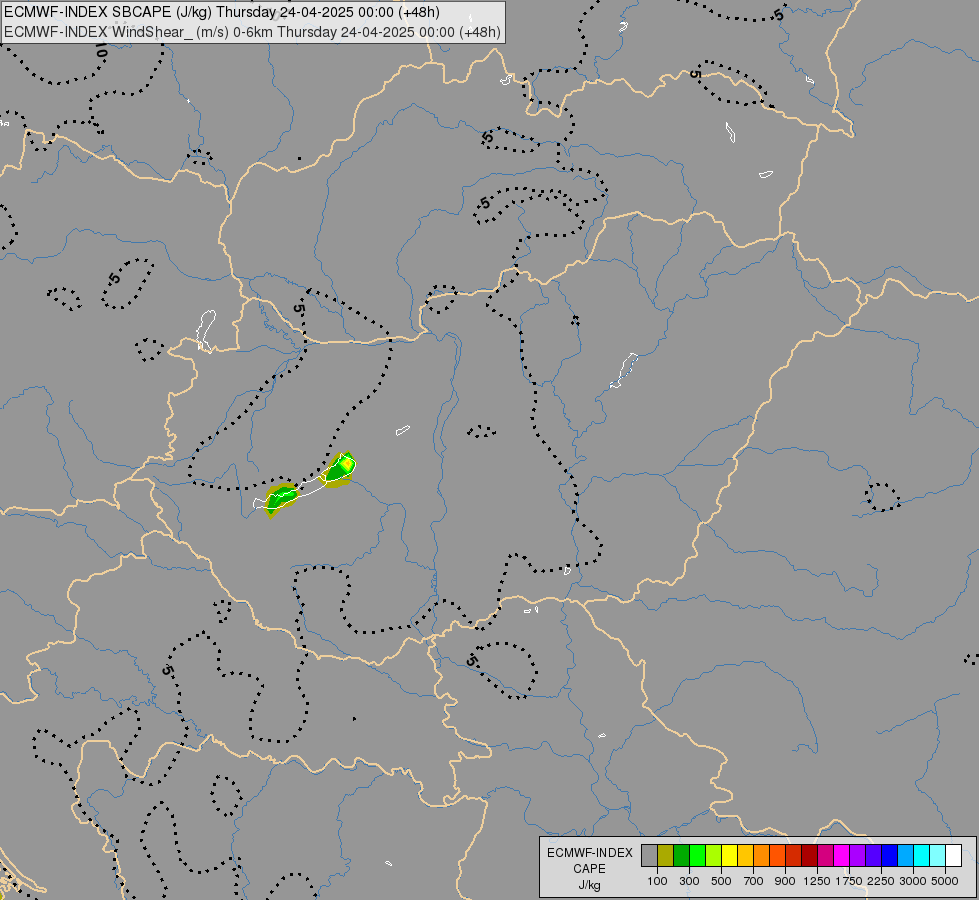Click the cyan swatch right of 3000
The width and height of the screenshot is (979, 900).
pos(922,856)
